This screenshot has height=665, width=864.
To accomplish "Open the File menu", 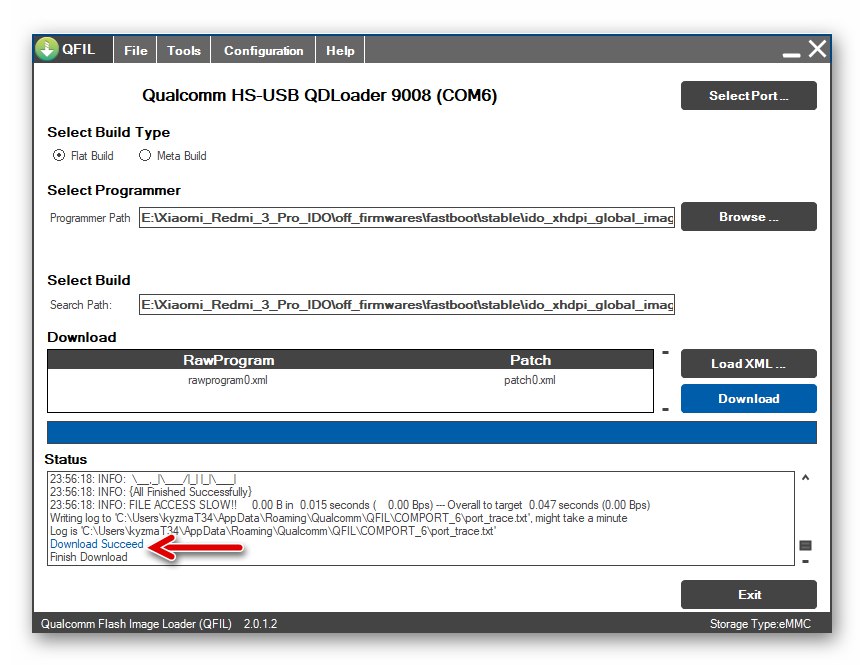I will 136,50.
